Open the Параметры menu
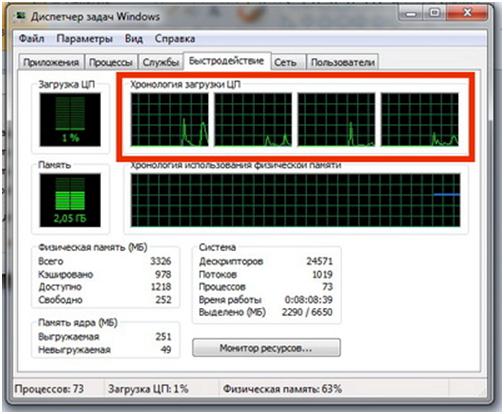 tap(84, 39)
